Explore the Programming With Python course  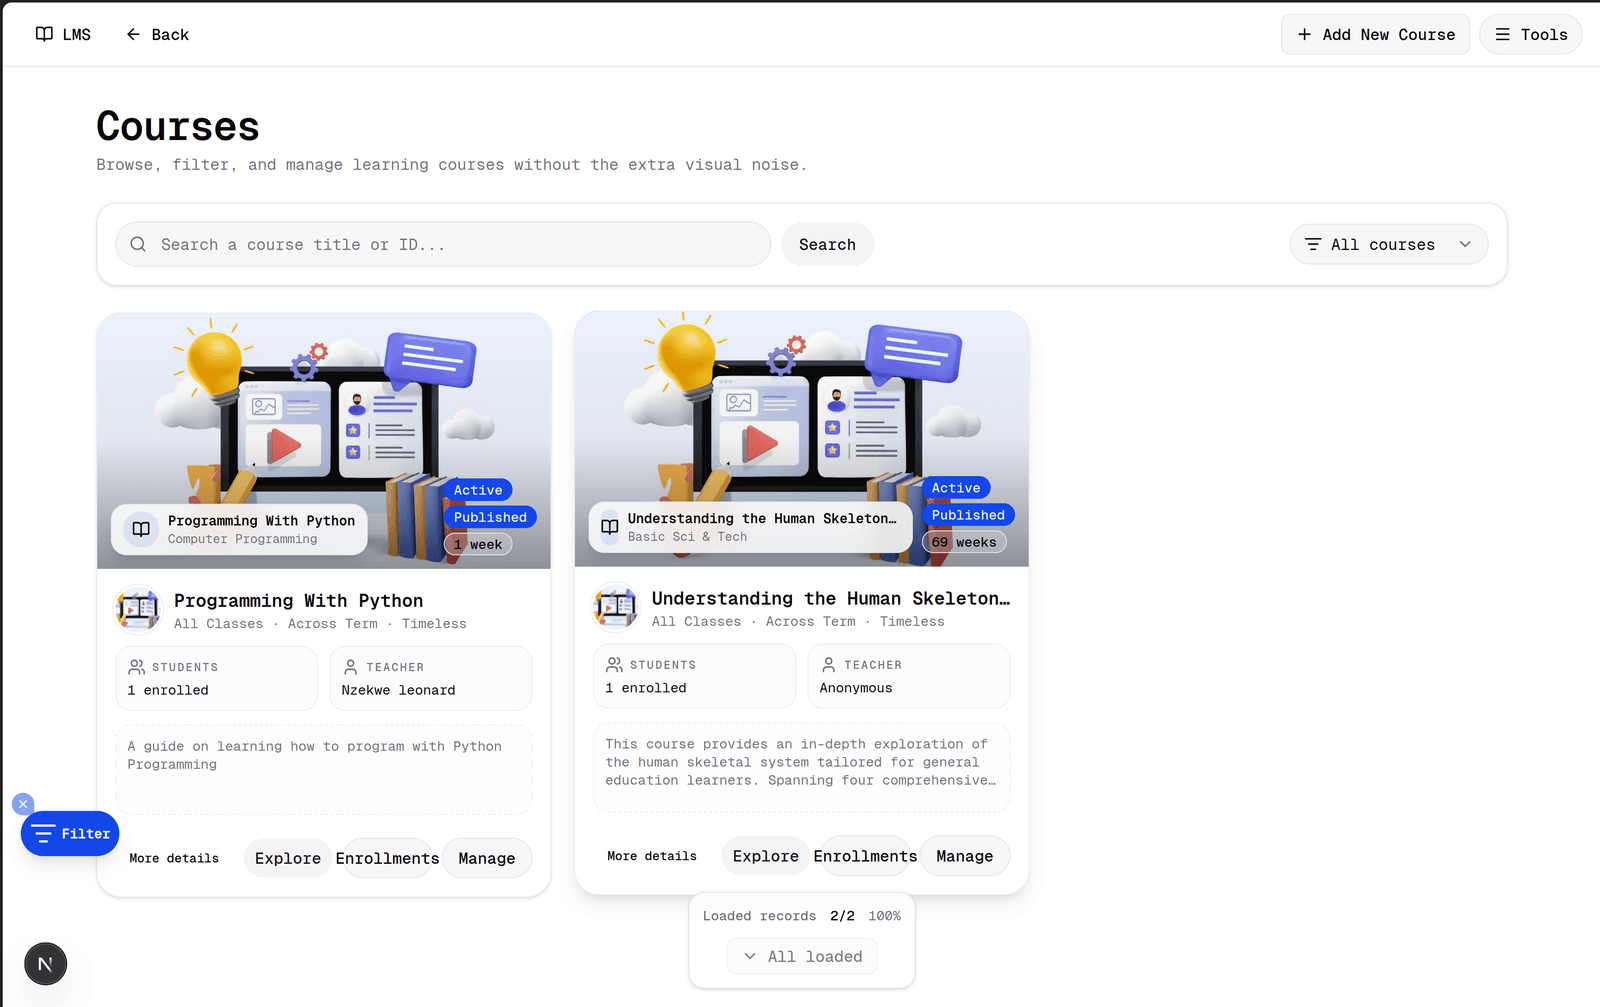[x=288, y=858]
